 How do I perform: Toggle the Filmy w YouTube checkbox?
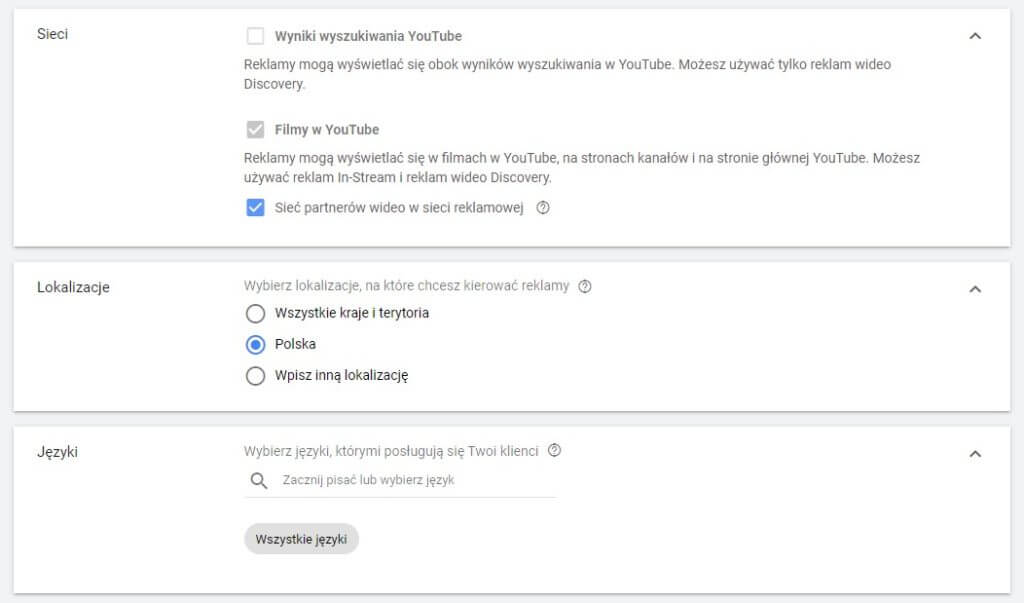[255, 130]
